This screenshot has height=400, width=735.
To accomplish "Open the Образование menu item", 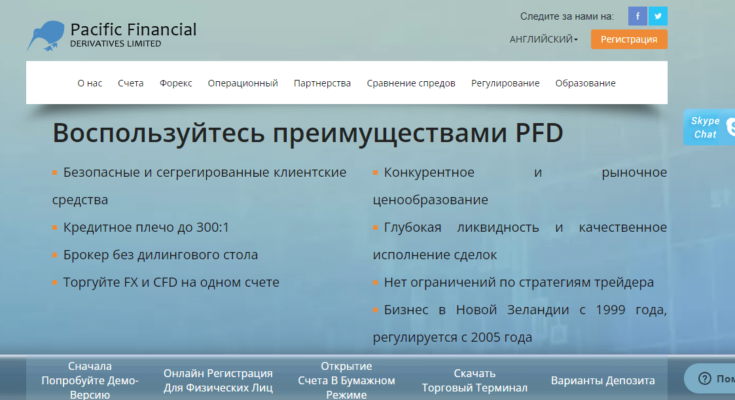I will (x=585, y=83).
